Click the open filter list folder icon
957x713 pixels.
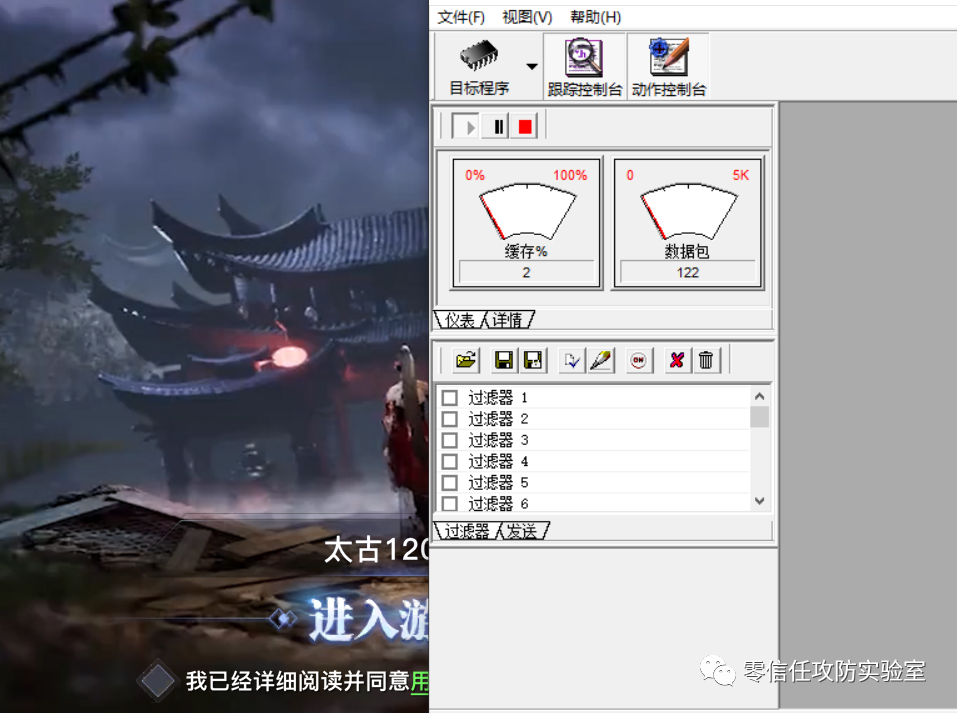[466, 360]
